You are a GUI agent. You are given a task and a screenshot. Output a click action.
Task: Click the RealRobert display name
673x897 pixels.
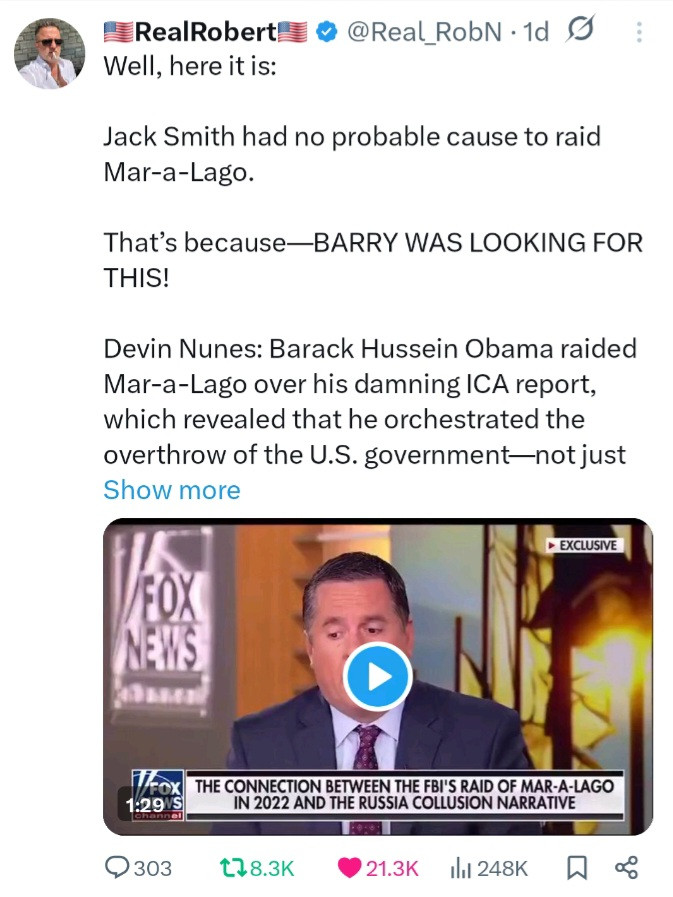pyautogui.click(x=206, y=32)
